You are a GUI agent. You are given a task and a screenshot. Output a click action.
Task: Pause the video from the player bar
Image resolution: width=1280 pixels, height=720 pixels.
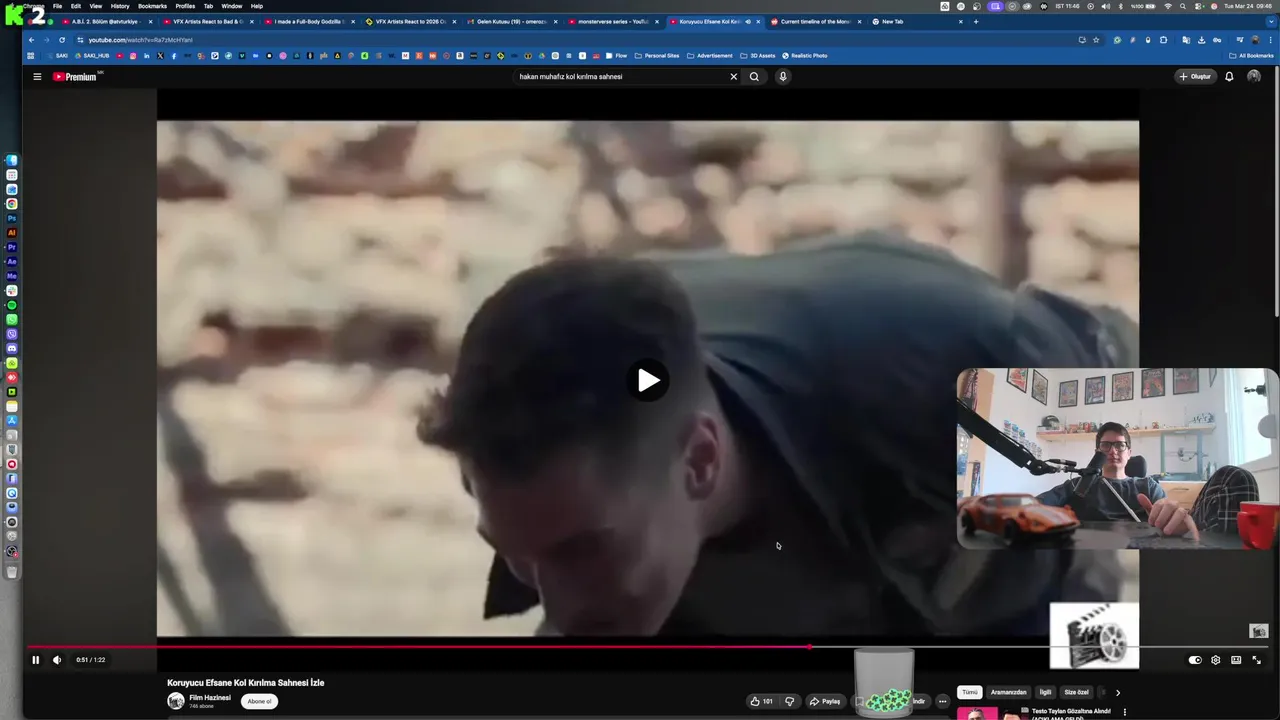[35, 660]
